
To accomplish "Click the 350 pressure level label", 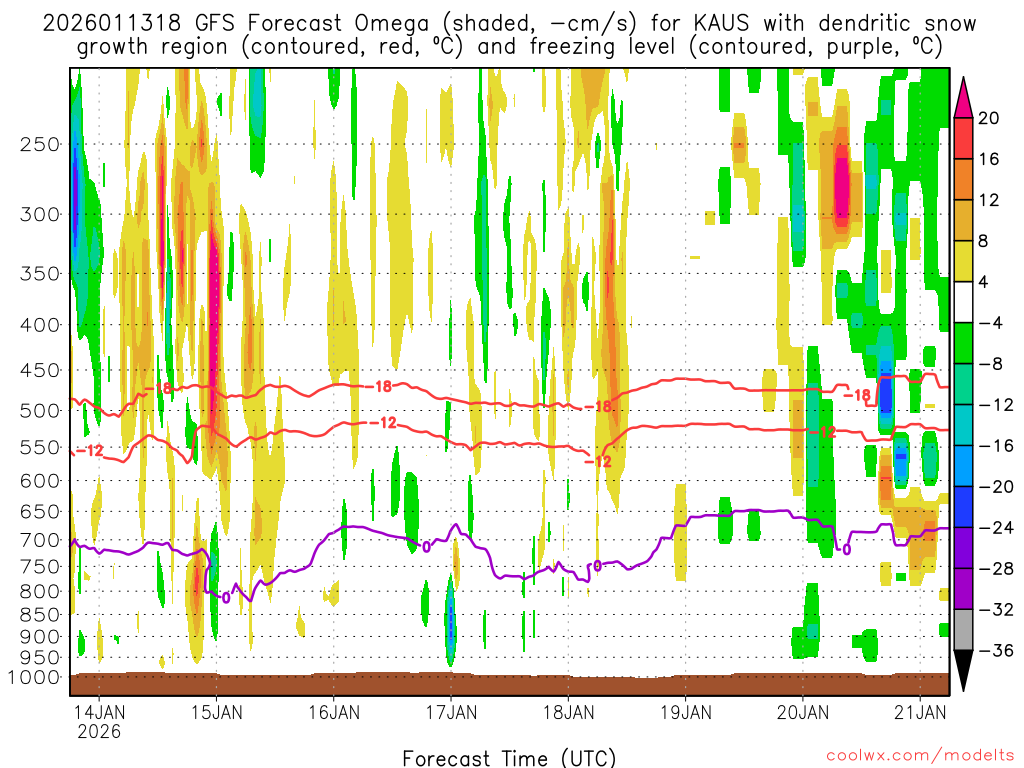I will (40, 274).
